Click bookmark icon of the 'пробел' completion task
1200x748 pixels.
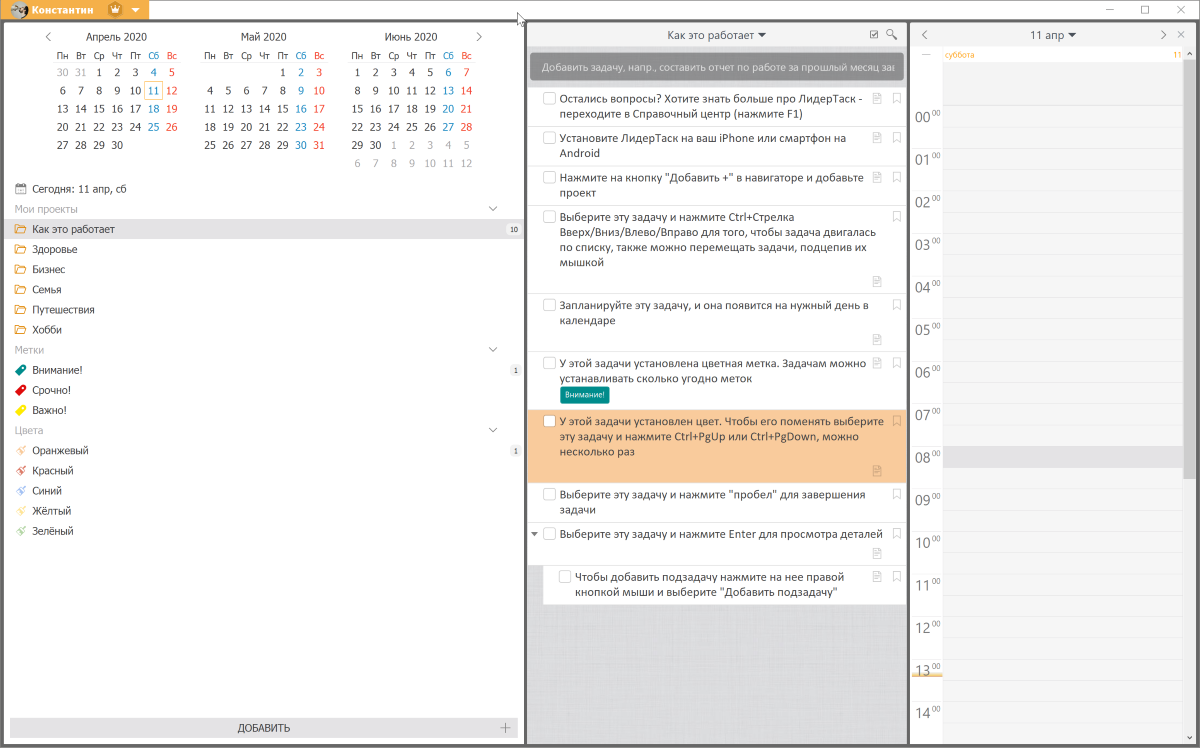897,494
